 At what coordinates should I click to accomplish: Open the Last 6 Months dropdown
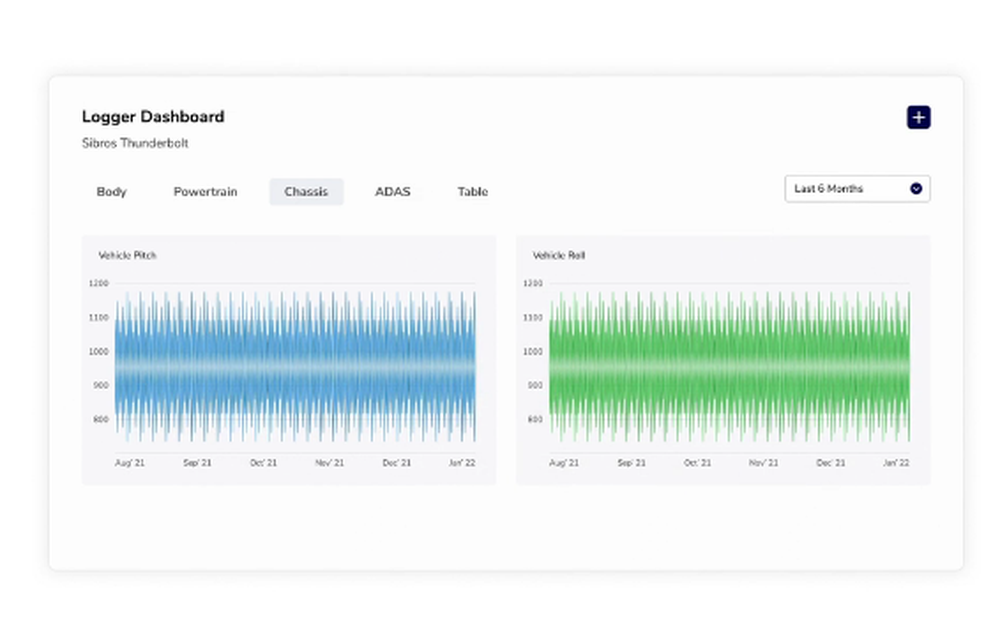[x=857, y=189]
